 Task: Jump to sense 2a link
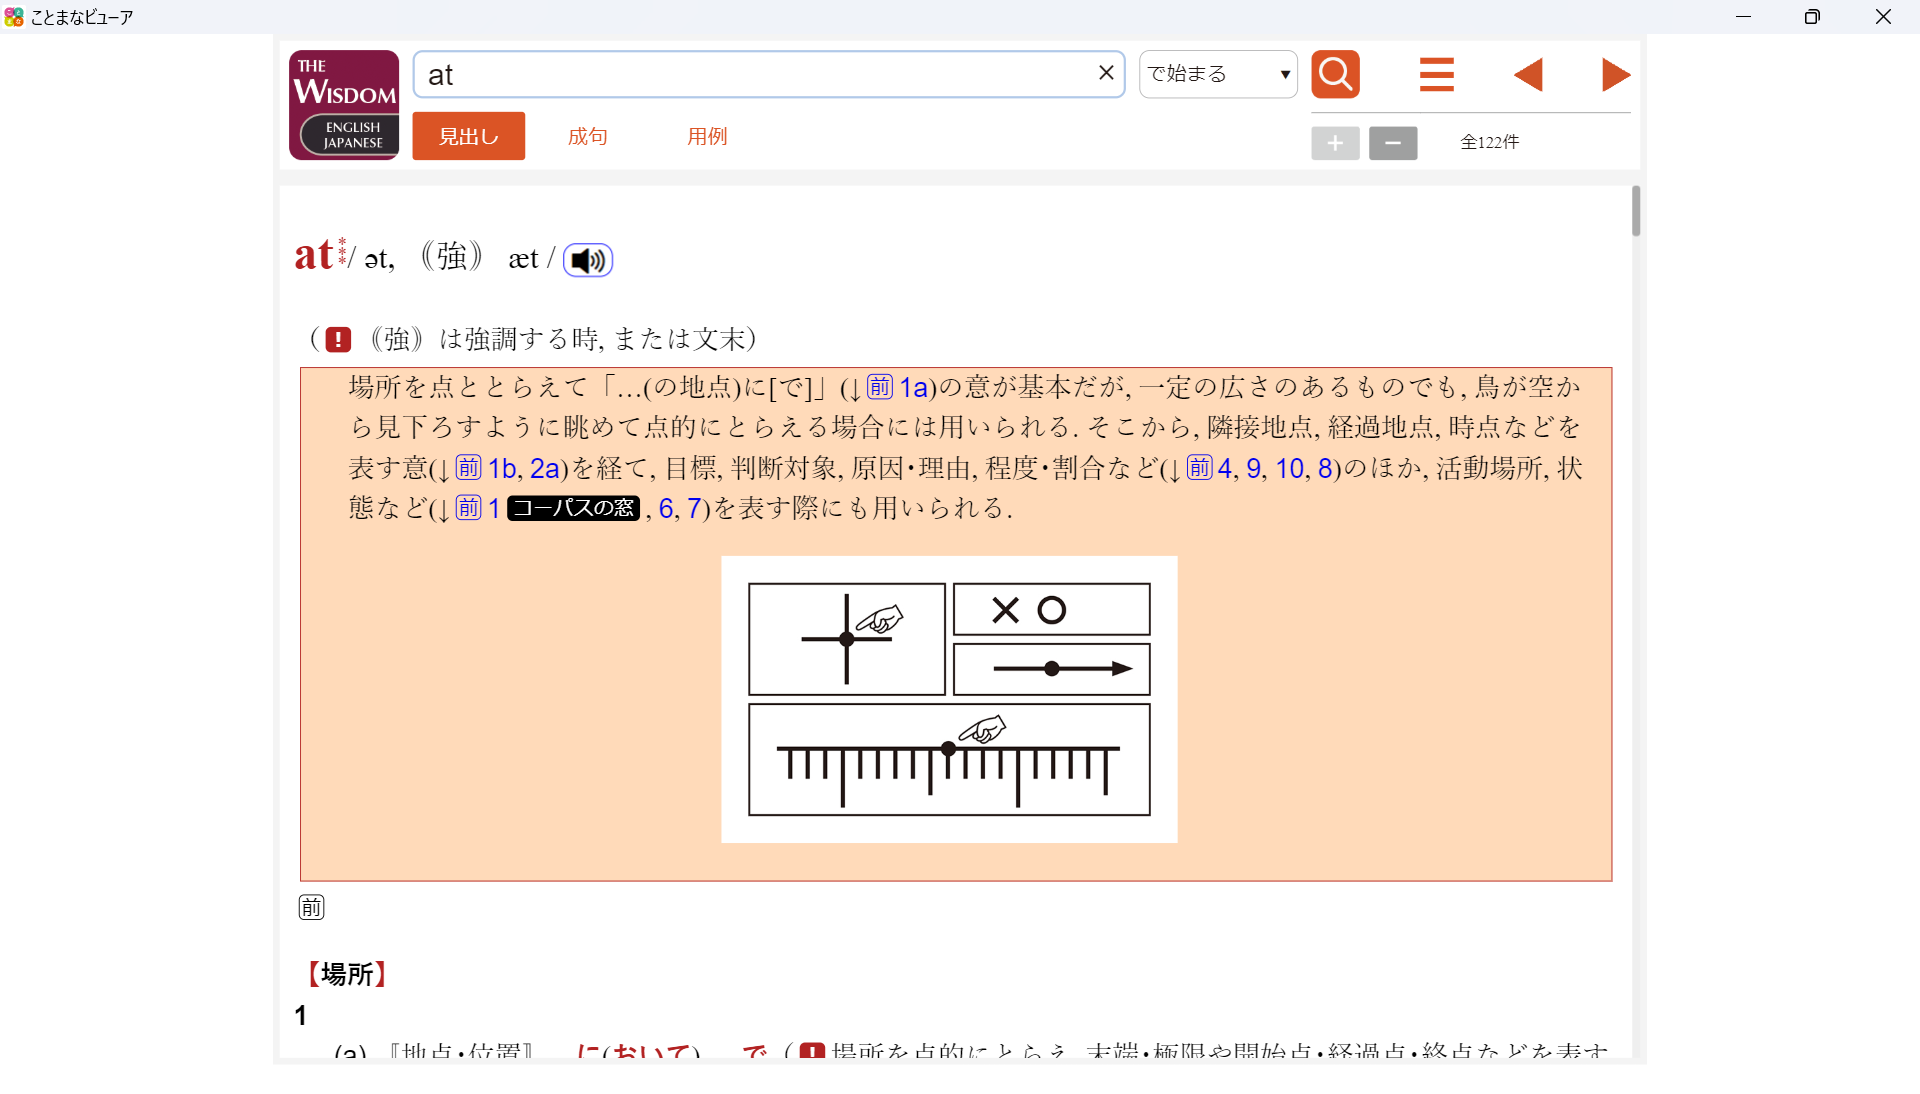tap(544, 469)
